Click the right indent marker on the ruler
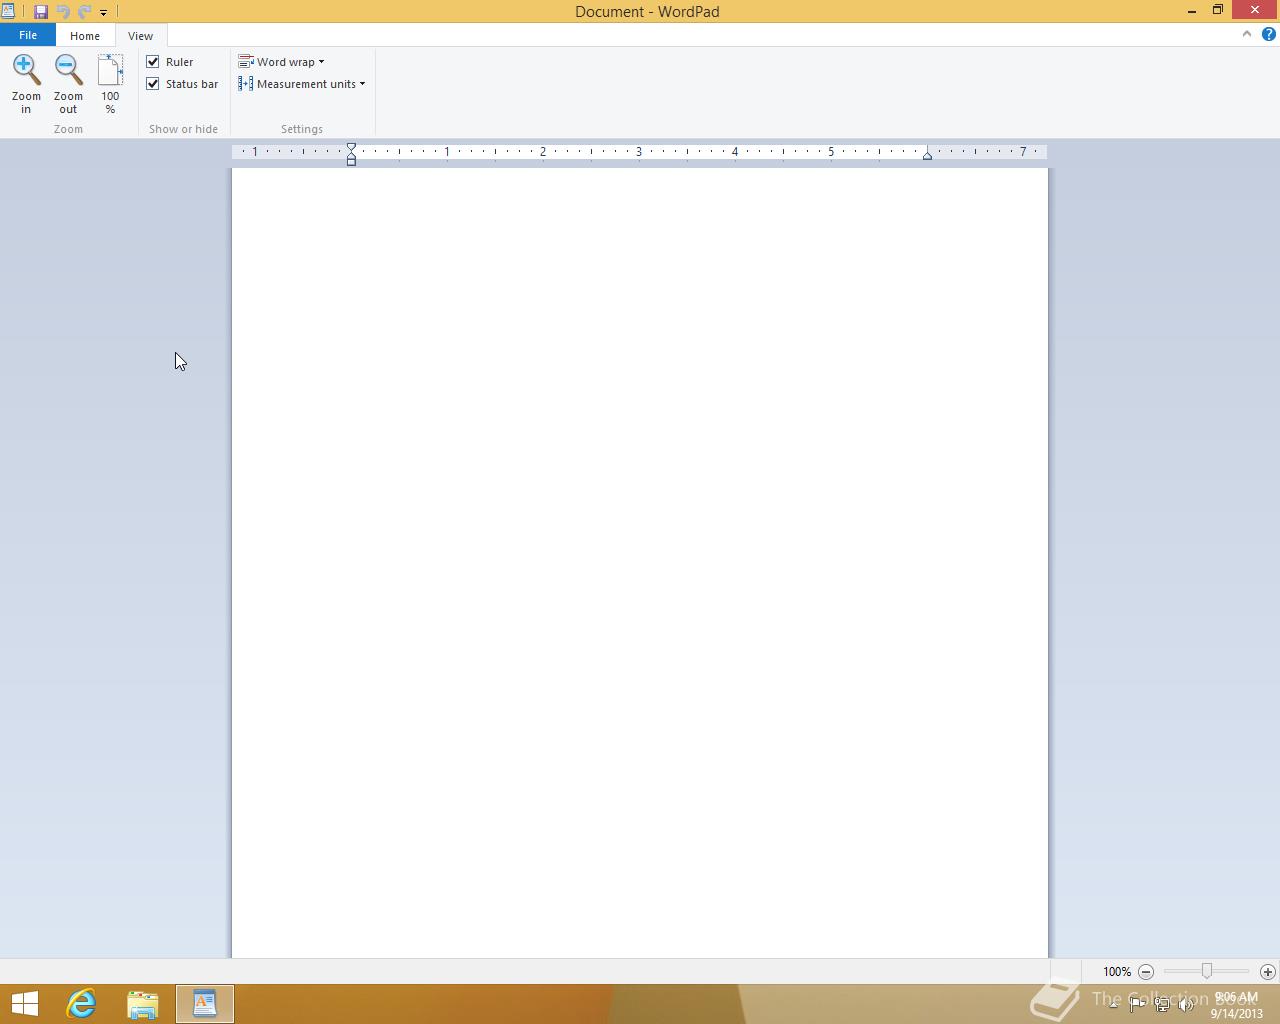The width and height of the screenshot is (1280, 1024). [x=927, y=155]
